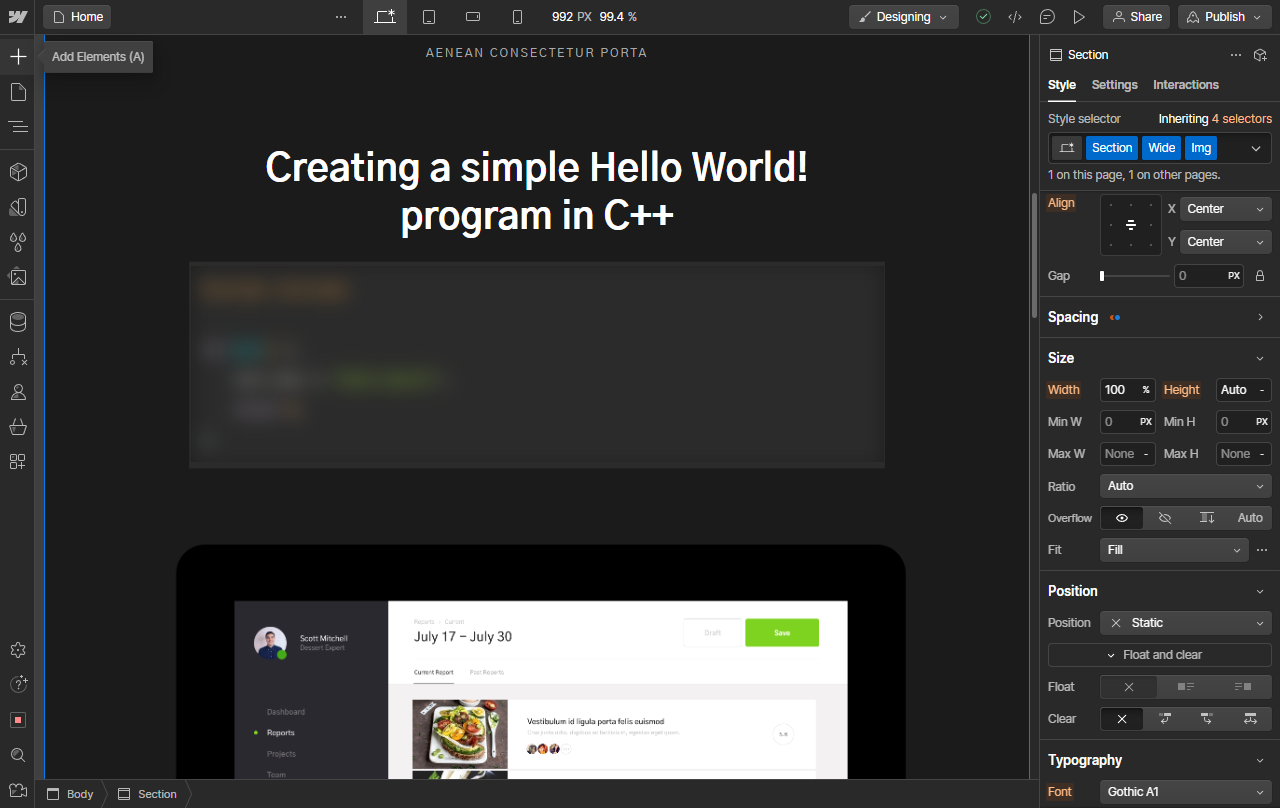Set overflow to scroll option
Image resolution: width=1280 pixels, height=808 pixels.
click(x=1207, y=518)
